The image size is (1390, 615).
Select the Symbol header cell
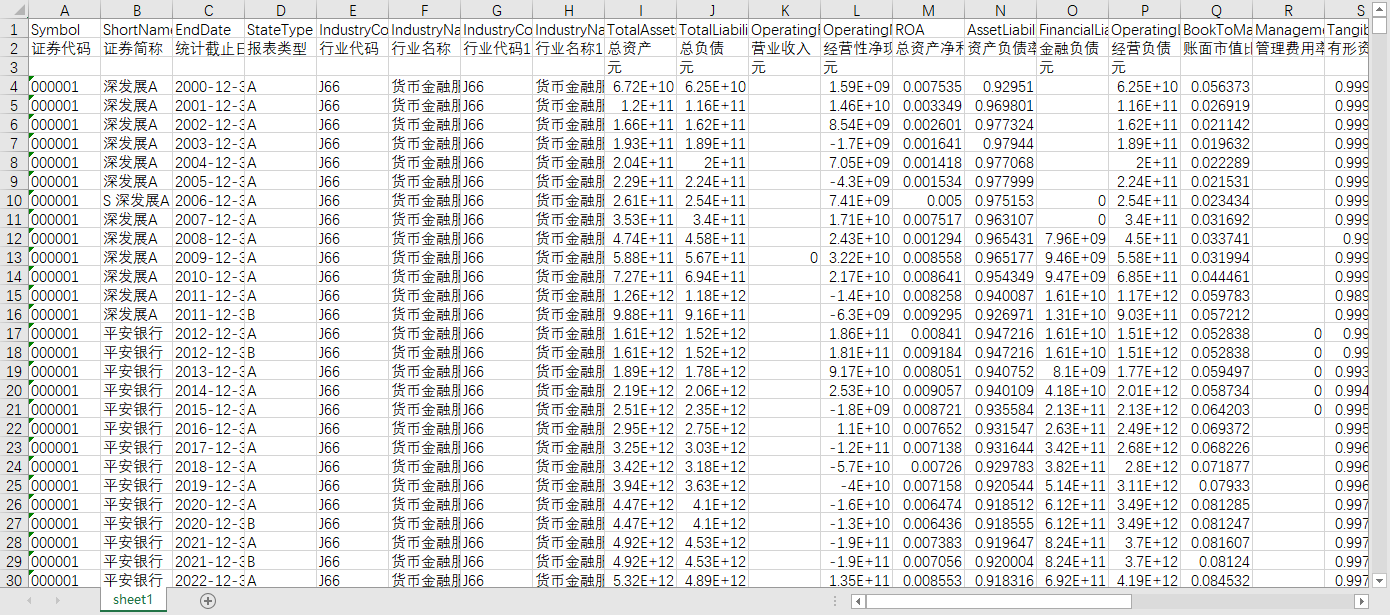point(64,29)
